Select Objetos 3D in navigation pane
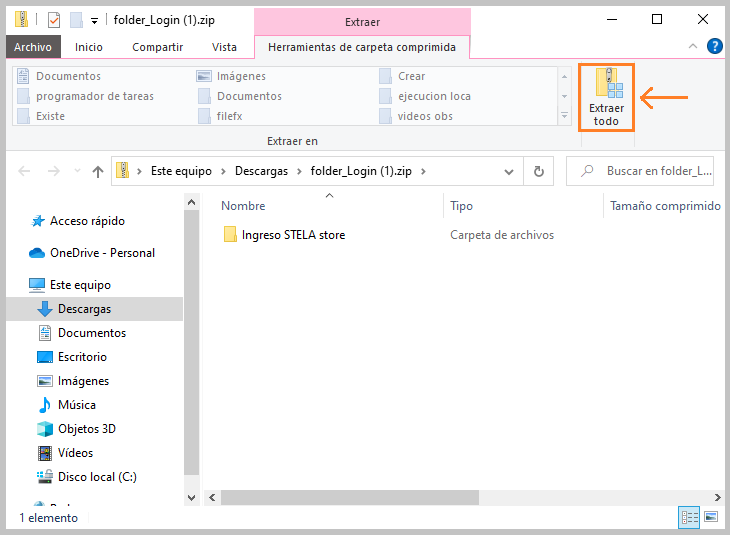This screenshot has width=730, height=535. [x=76, y=429]
